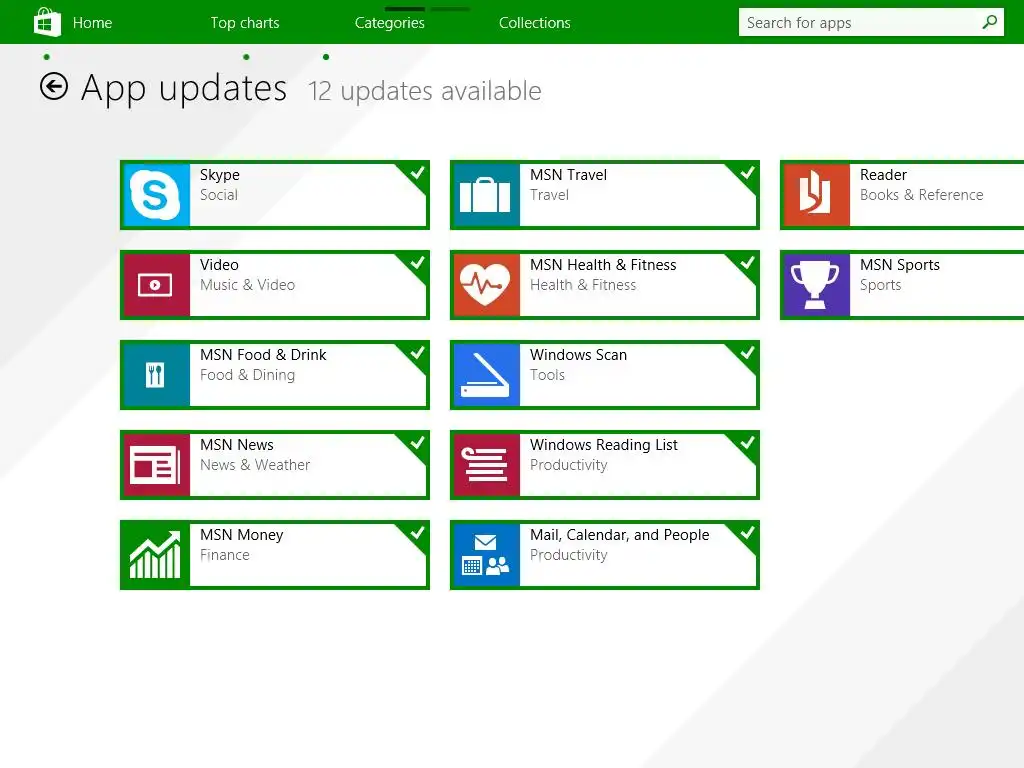The height and width of the screenshot is (768, 1024).
Task: Select the Reader title text
Action: click(883, 175)
